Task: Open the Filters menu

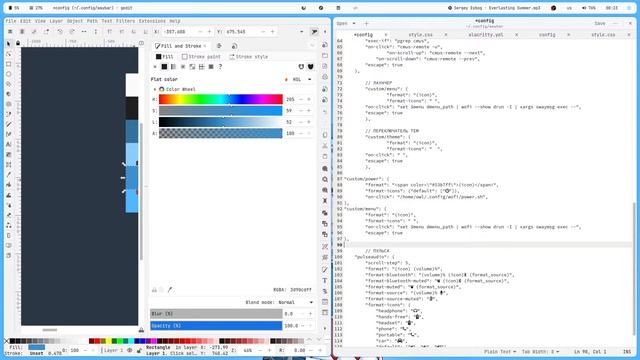Action: point(125,21)
